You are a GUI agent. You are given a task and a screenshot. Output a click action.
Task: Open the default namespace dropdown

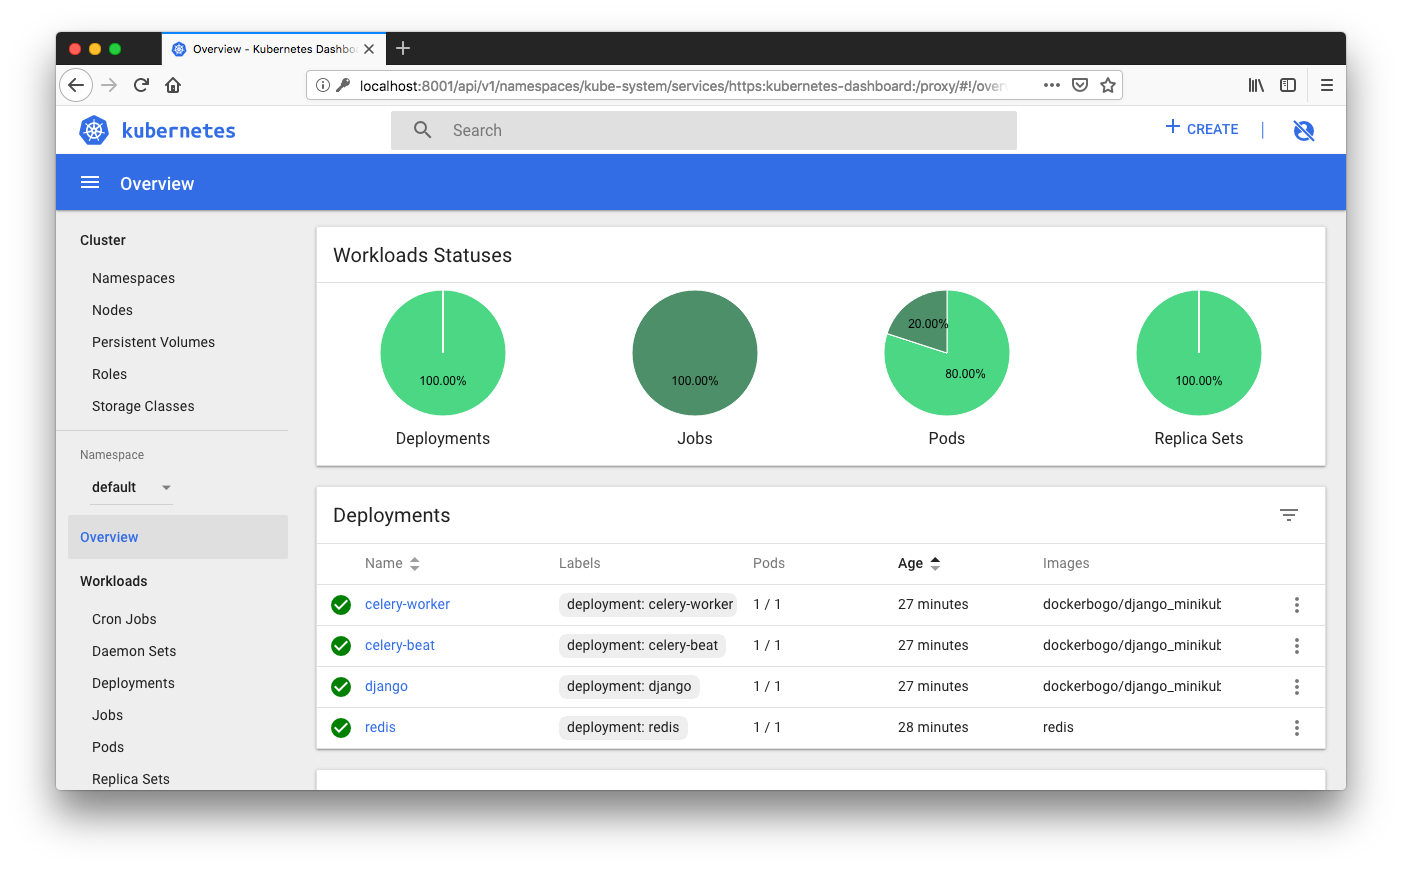(x=131, y=487)
